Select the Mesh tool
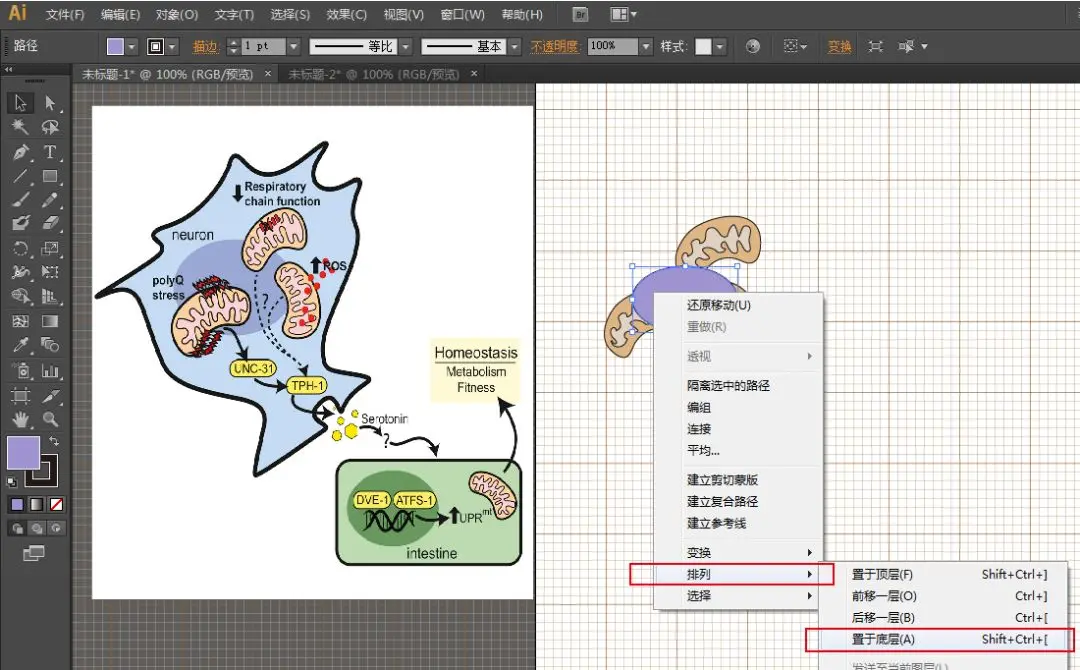Image resolution: width=1080 pixels, height=670 pixels. tap(21, 321)
